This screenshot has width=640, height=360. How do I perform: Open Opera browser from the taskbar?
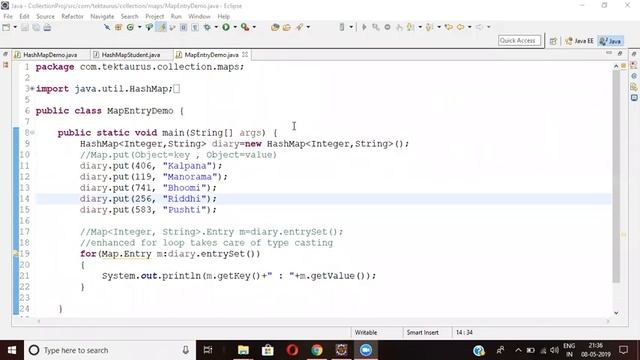pos(292,350)
